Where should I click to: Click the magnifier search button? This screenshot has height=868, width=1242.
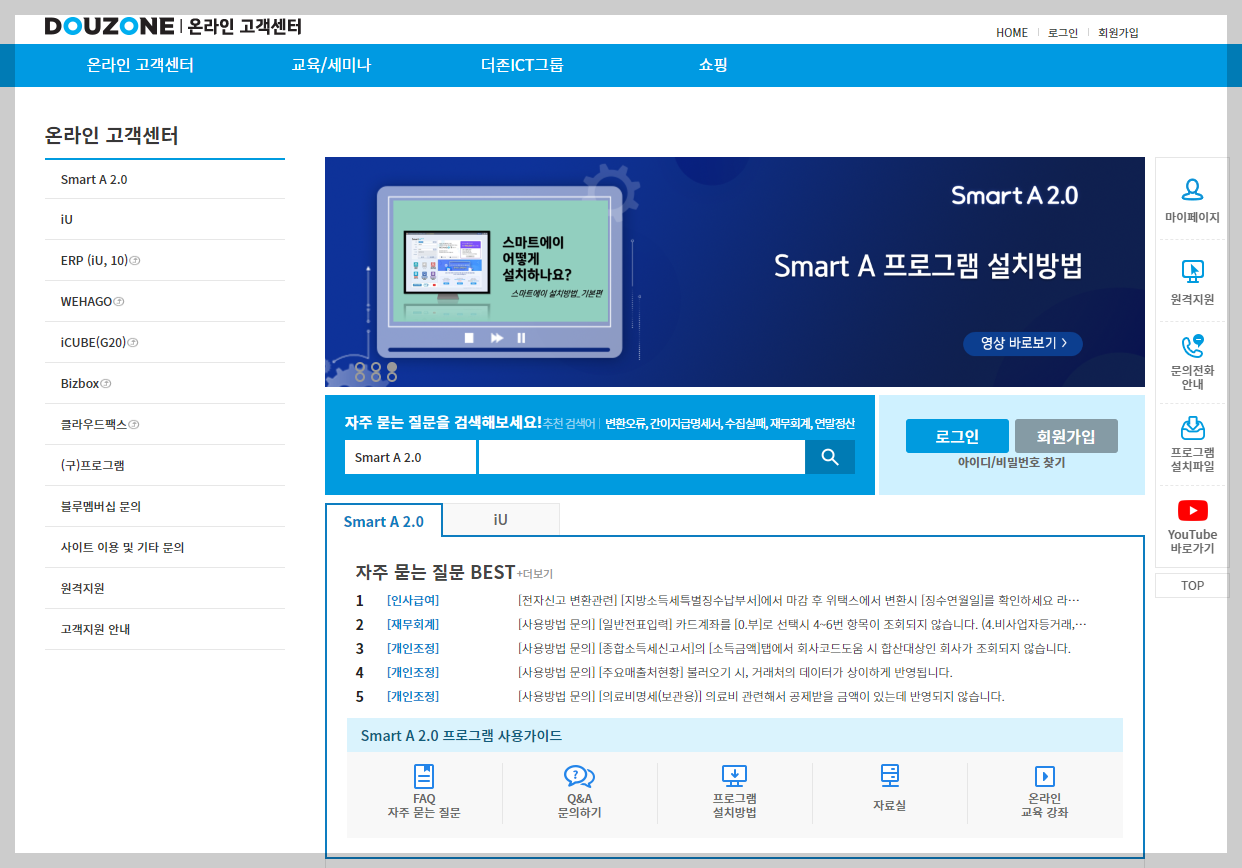point(830,457)
